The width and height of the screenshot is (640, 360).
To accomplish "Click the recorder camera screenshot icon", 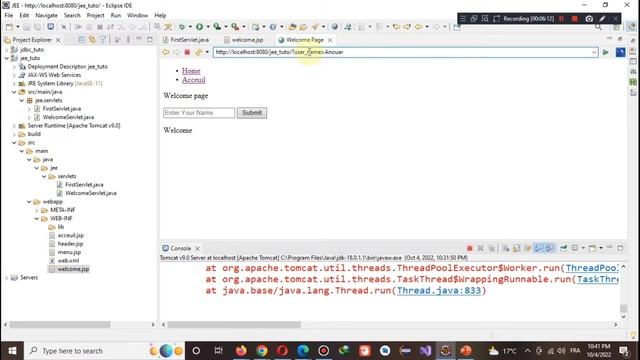I will coord(589,19).
